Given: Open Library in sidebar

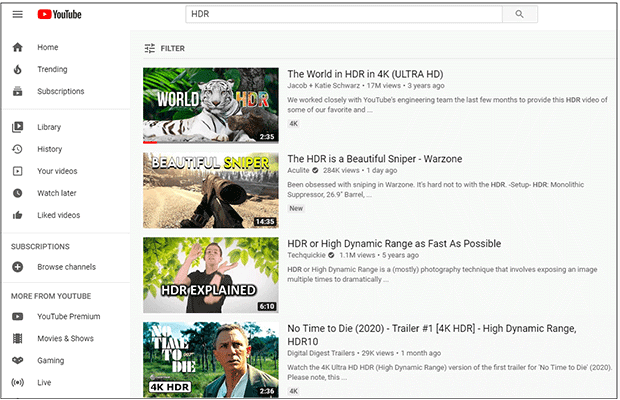Looking at the screenshot, I should pyautogui.click(x=49, y=127).
